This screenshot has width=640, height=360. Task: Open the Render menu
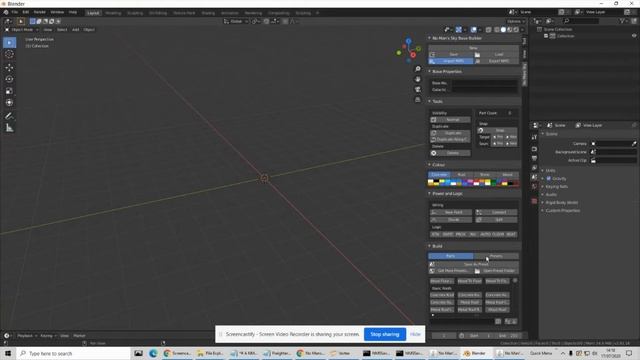tap(39, 12)
